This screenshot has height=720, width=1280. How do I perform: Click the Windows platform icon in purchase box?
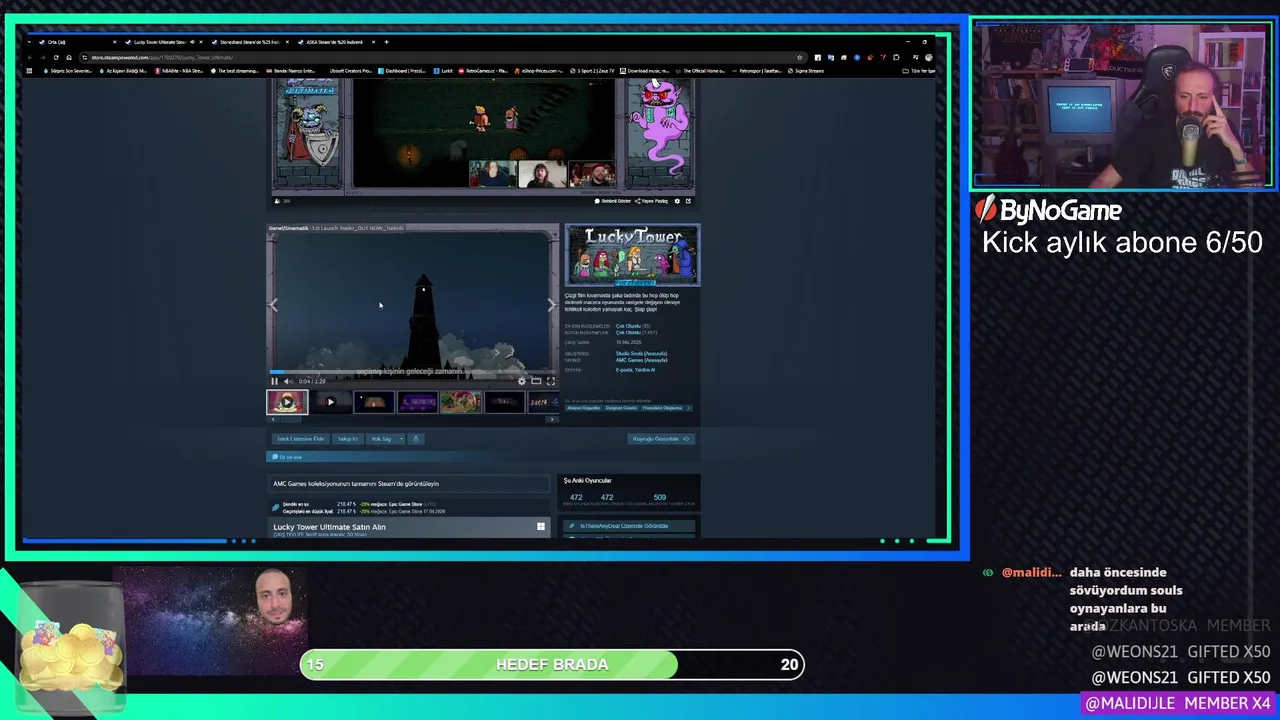pos(541,527)
